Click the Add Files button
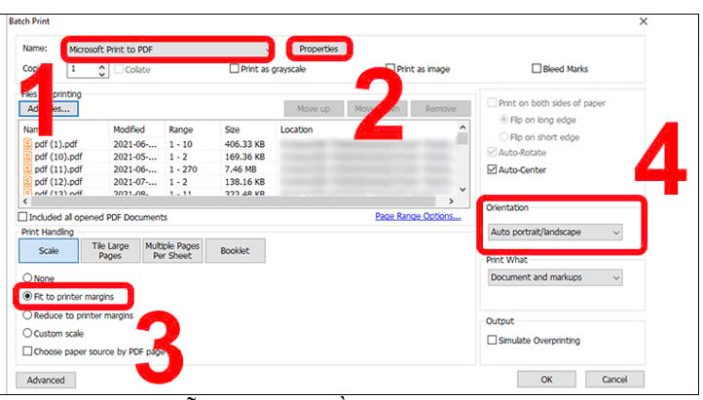 pyautogui.click(x=48, y=109)
